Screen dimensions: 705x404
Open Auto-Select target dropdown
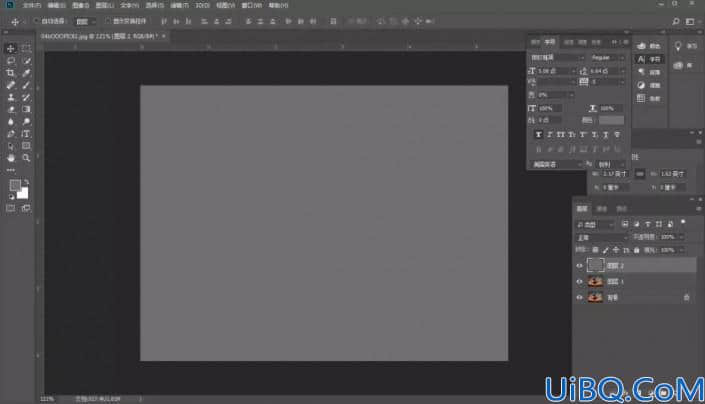tap(85, 21)
